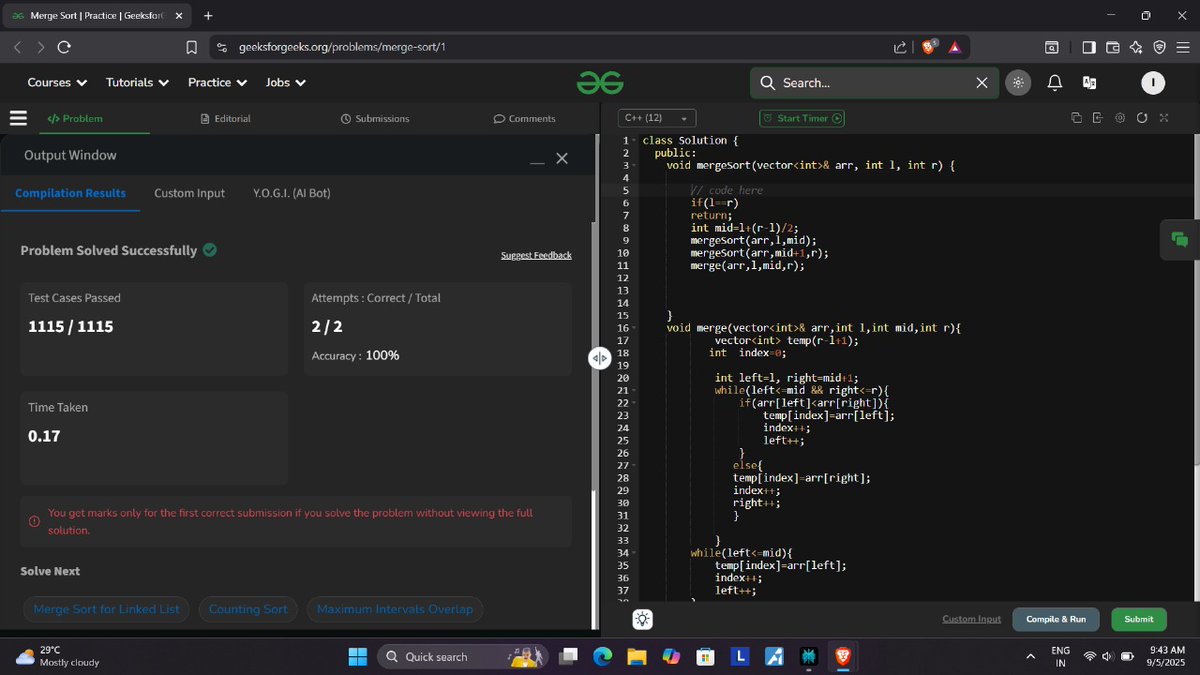The width and height of the screenshot is (1200, 675).
Task: Open the user profile avatar
Action: (x=1153, y=83)
